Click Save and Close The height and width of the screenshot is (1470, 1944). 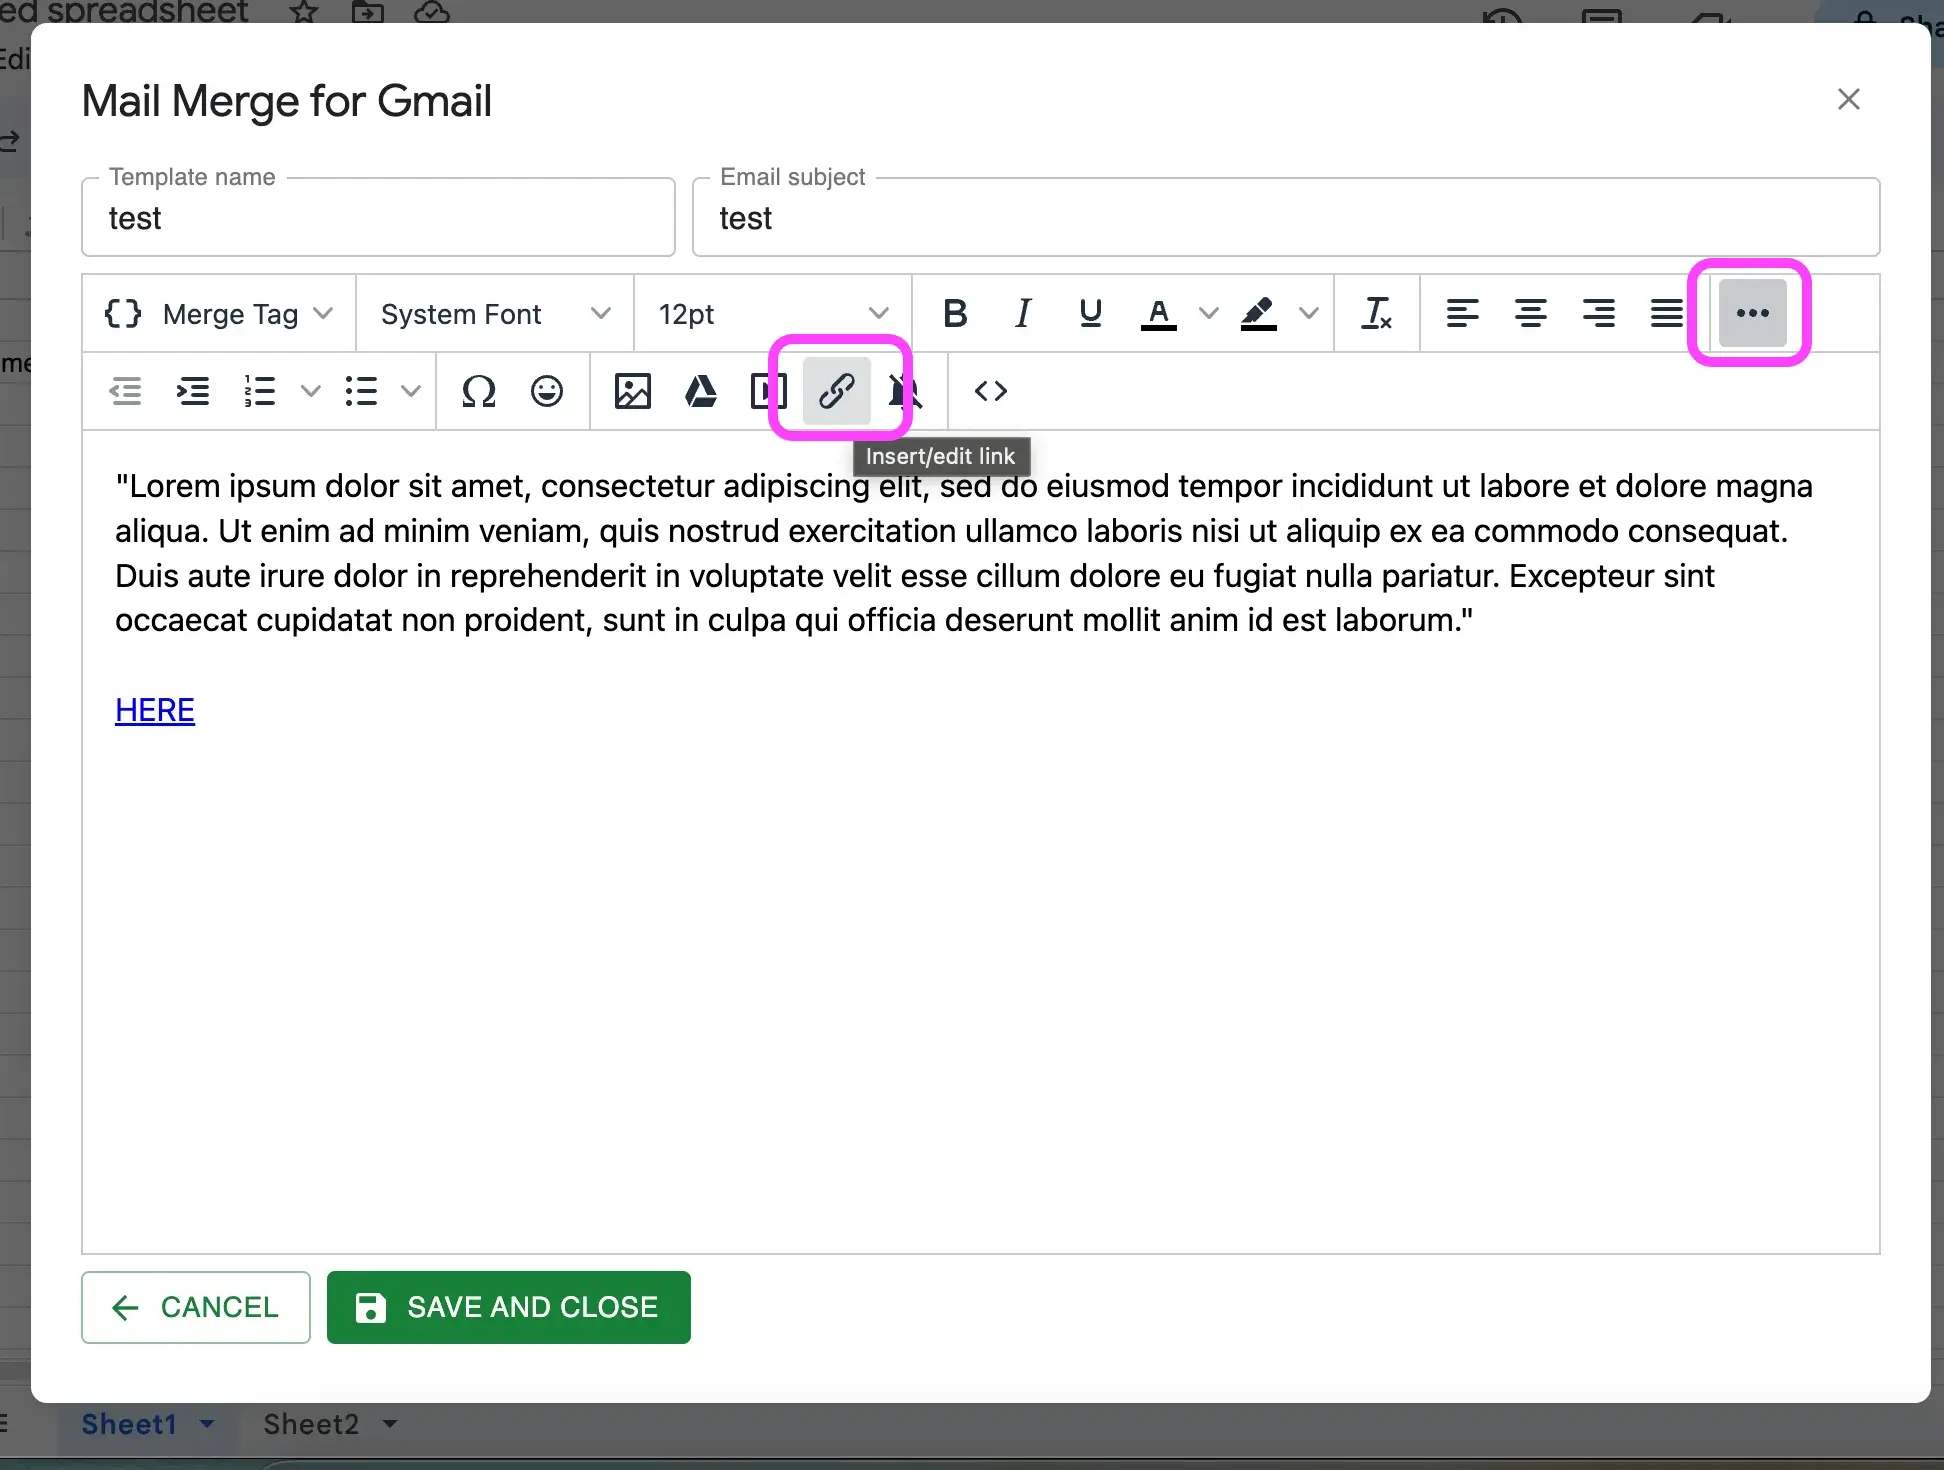pyautogui.click(x=509, y=1307)
